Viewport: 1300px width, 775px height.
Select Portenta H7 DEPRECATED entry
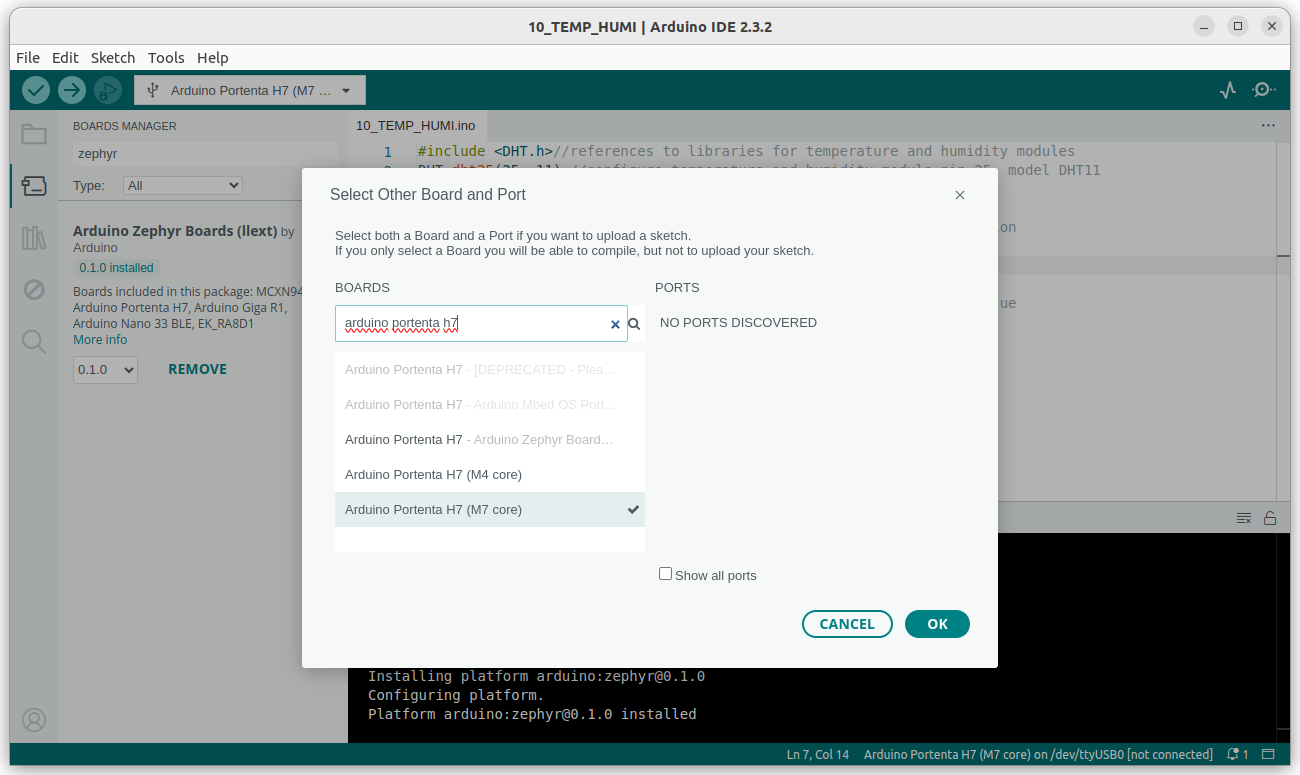[x=490, y=370]
